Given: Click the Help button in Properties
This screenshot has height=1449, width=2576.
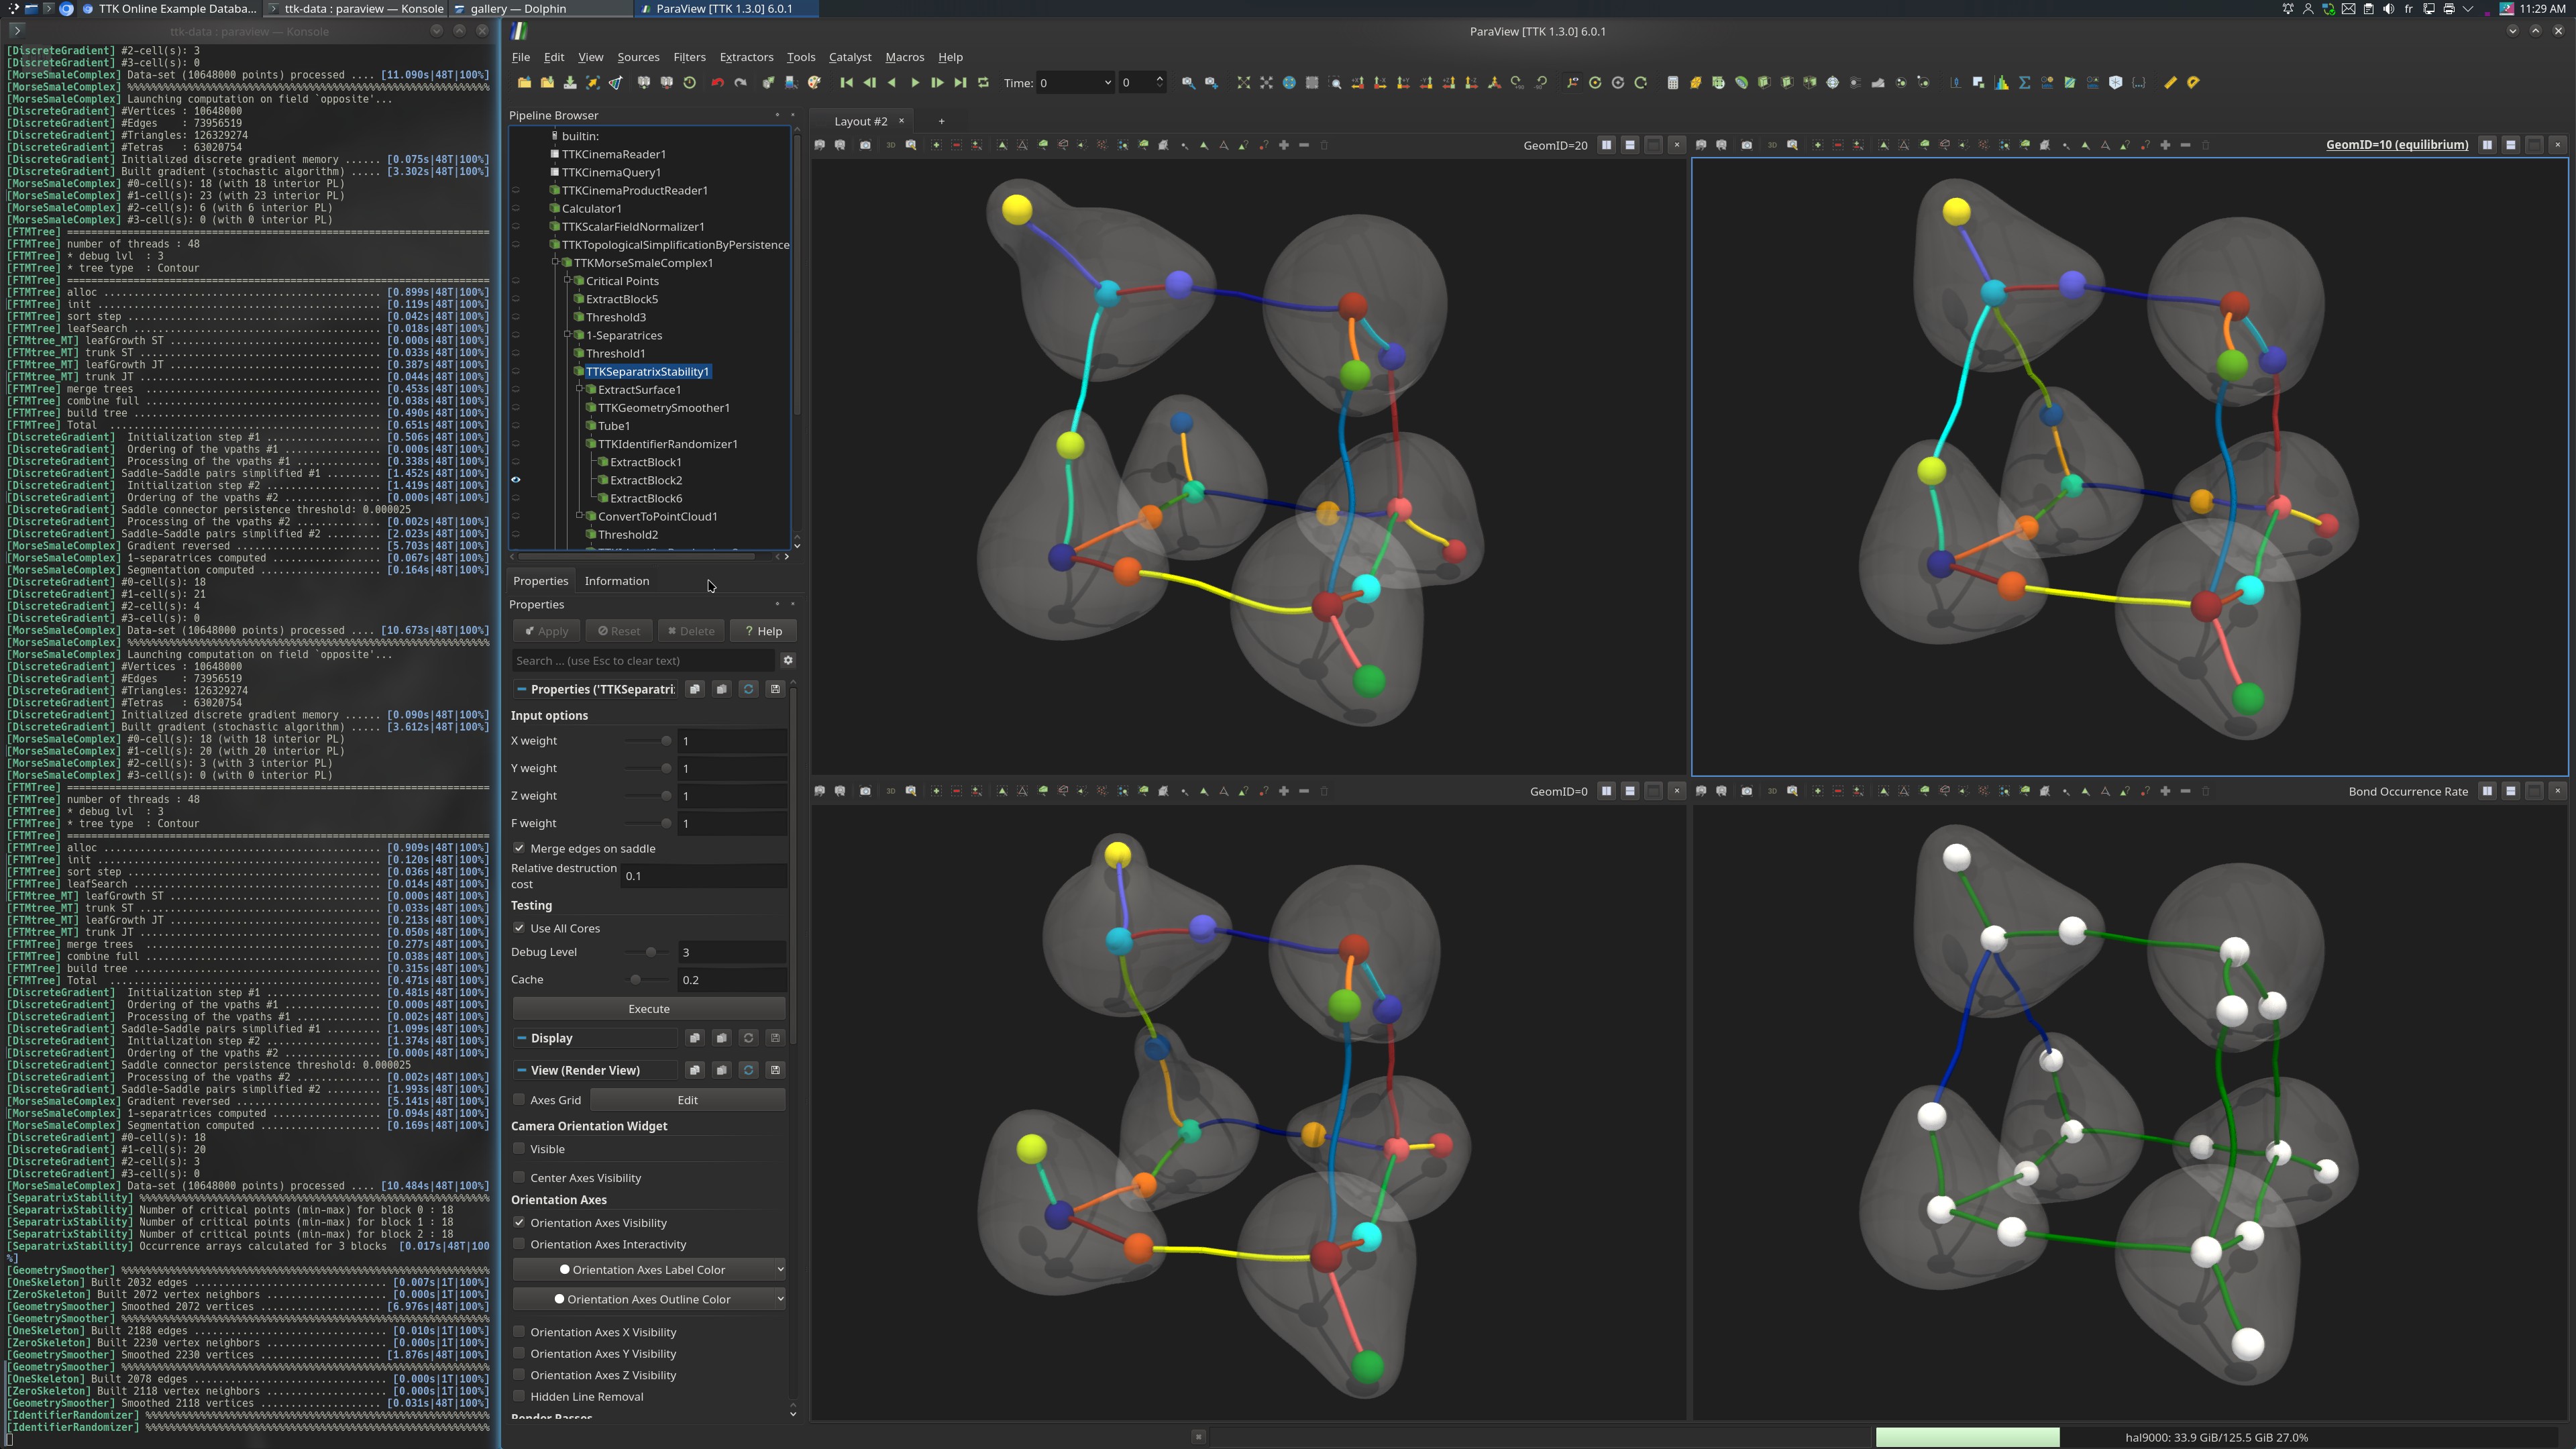Looking at the screenshot, I should click(763, 631).
